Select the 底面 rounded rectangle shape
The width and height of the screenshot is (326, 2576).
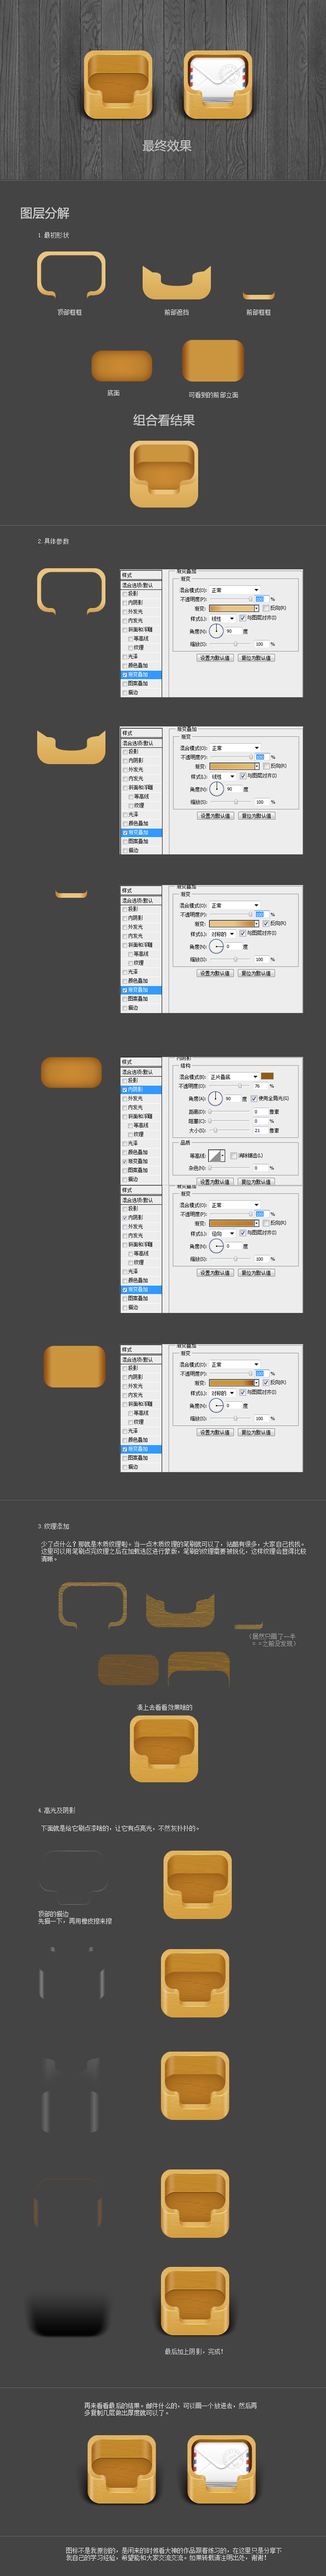[x=121, y=365]
